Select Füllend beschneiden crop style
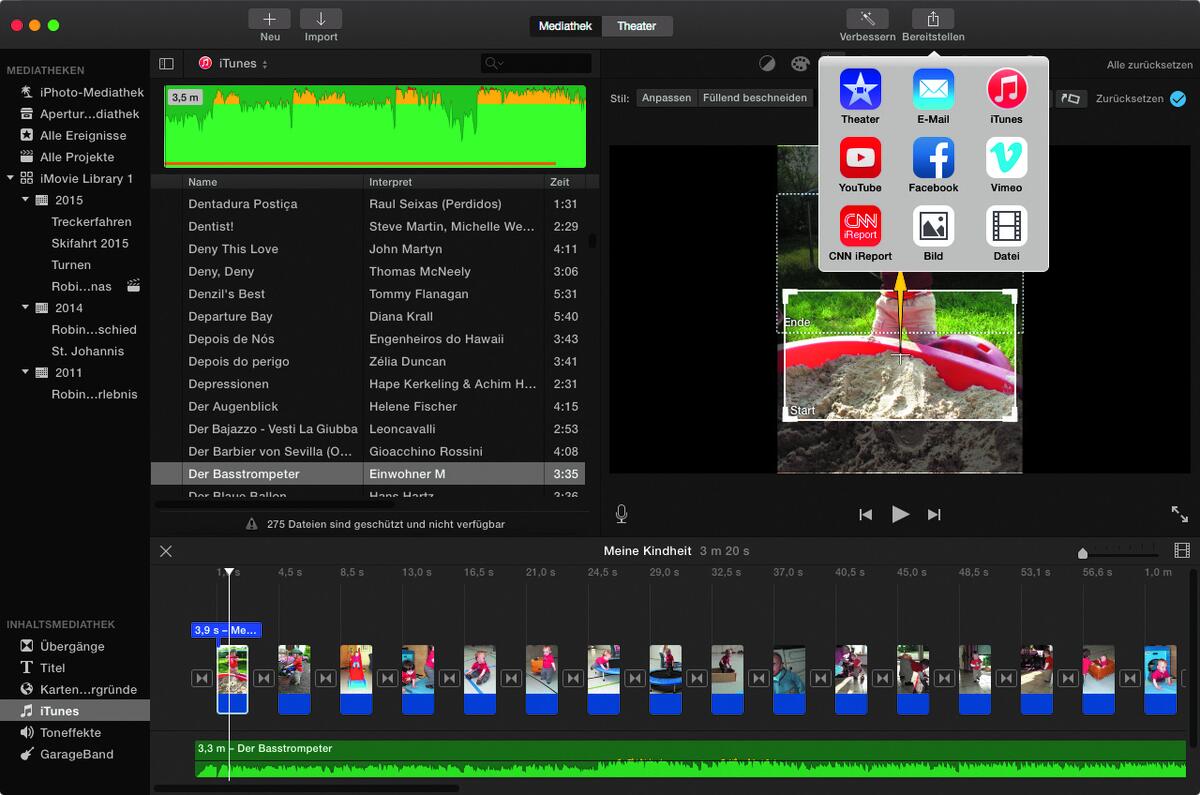 click(755, 98)
